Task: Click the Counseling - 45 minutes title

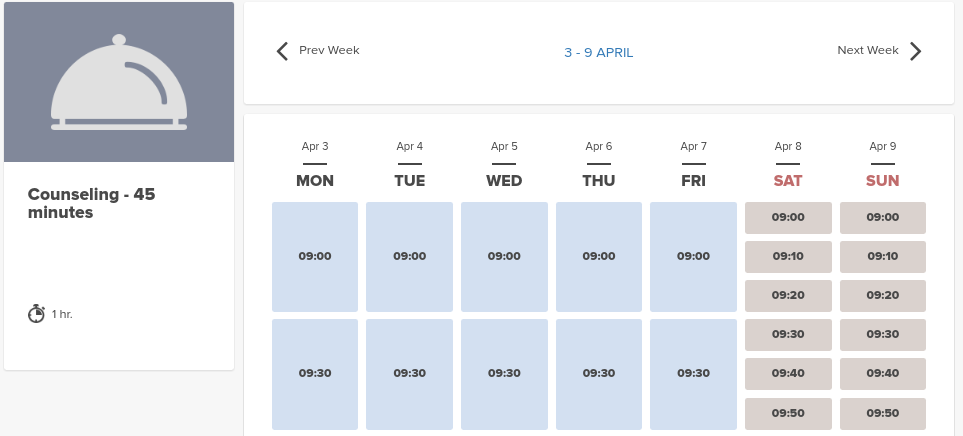Action: point(91,203)
